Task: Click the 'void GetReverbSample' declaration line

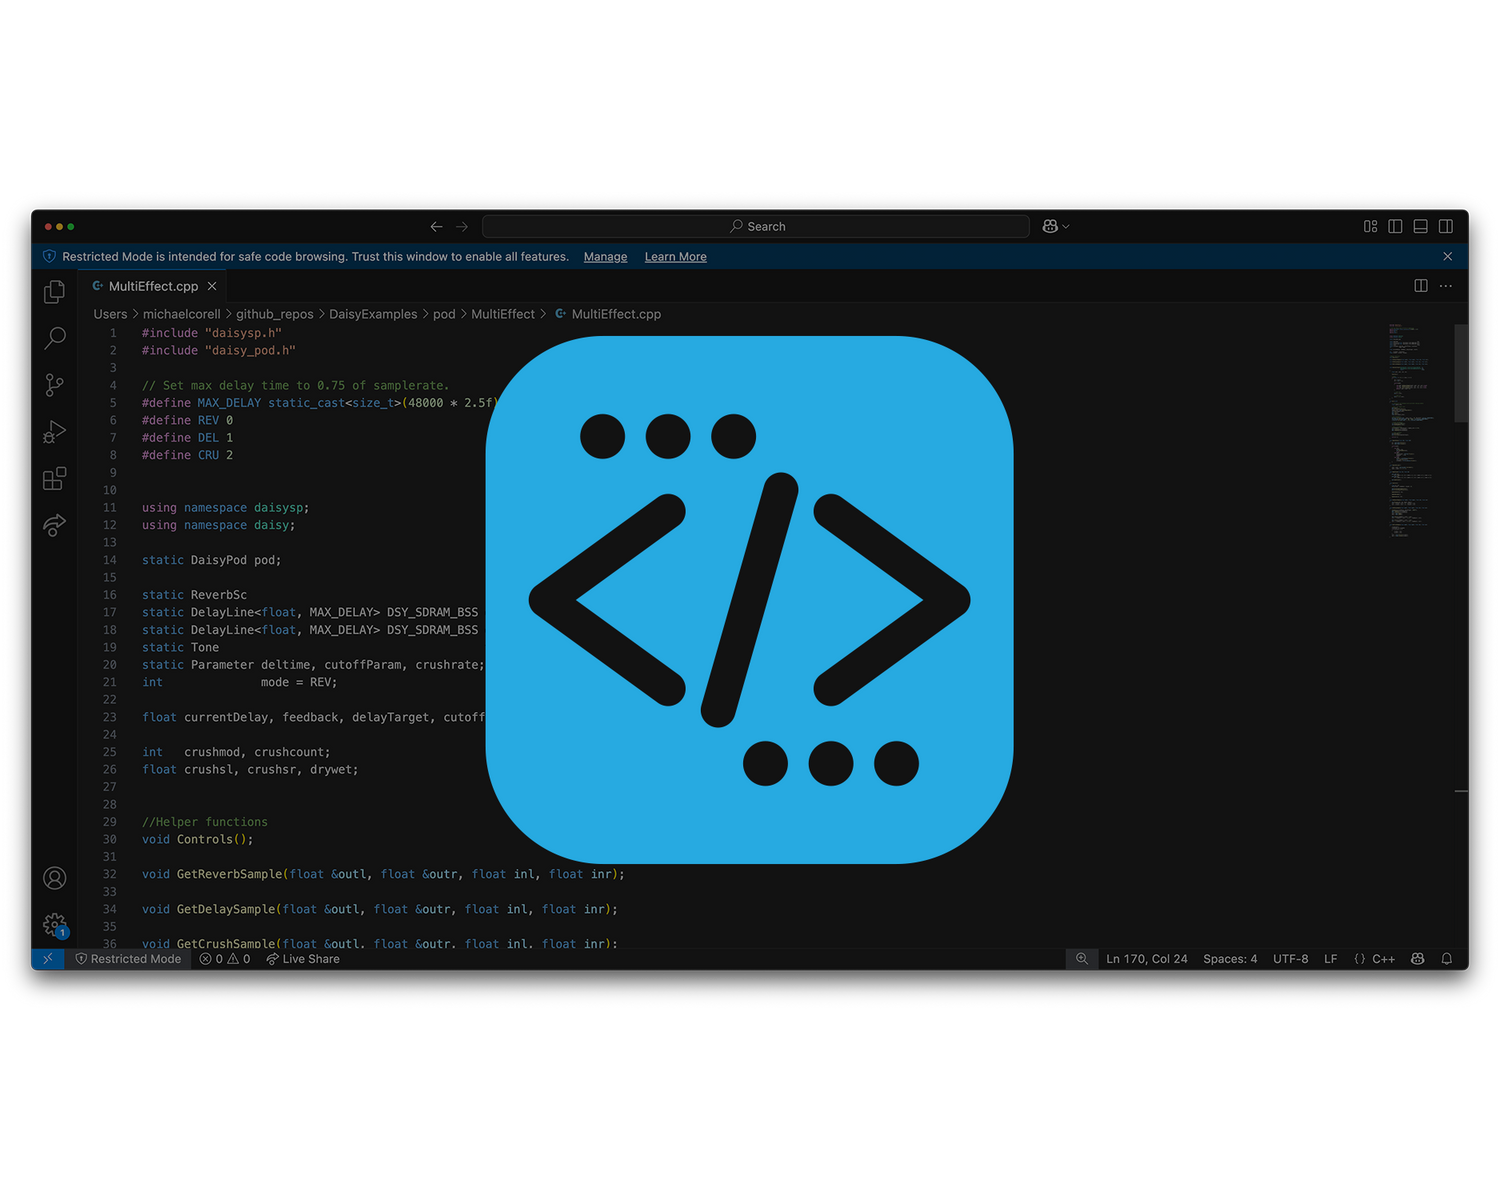Action: click(x=383, y=875)
